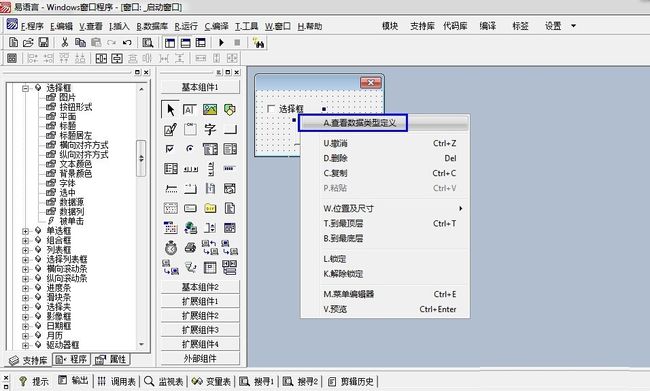Open the dropdown arrow next to 设置
The height and width of the screenshot is (391, 650).
(x=574, y=26)
